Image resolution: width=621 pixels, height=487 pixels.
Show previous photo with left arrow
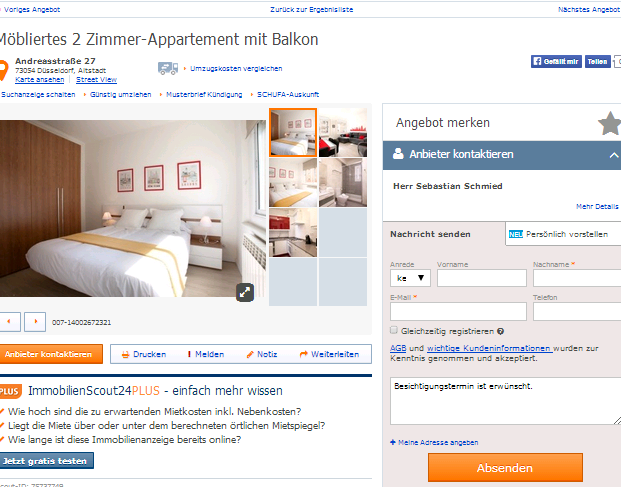[9, 321]
